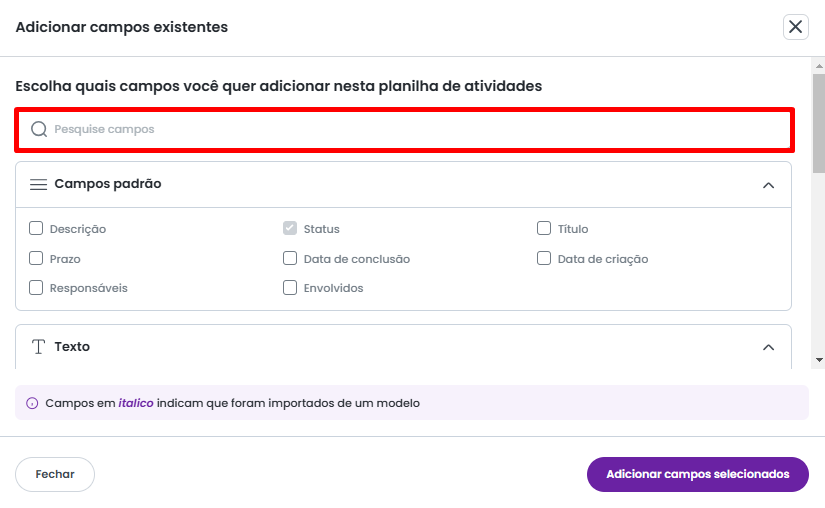
Task: Check the Descrição field checkbox
Action: tap(36, 228)
